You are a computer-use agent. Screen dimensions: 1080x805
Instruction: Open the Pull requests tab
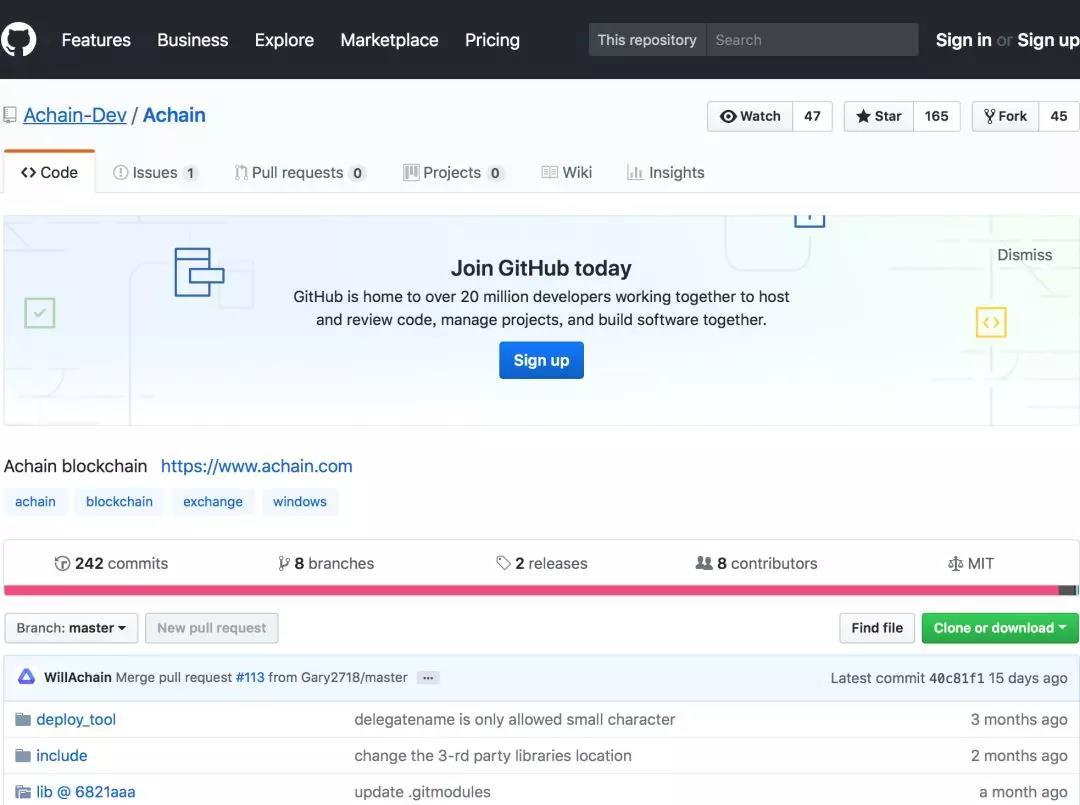(300, 172)
